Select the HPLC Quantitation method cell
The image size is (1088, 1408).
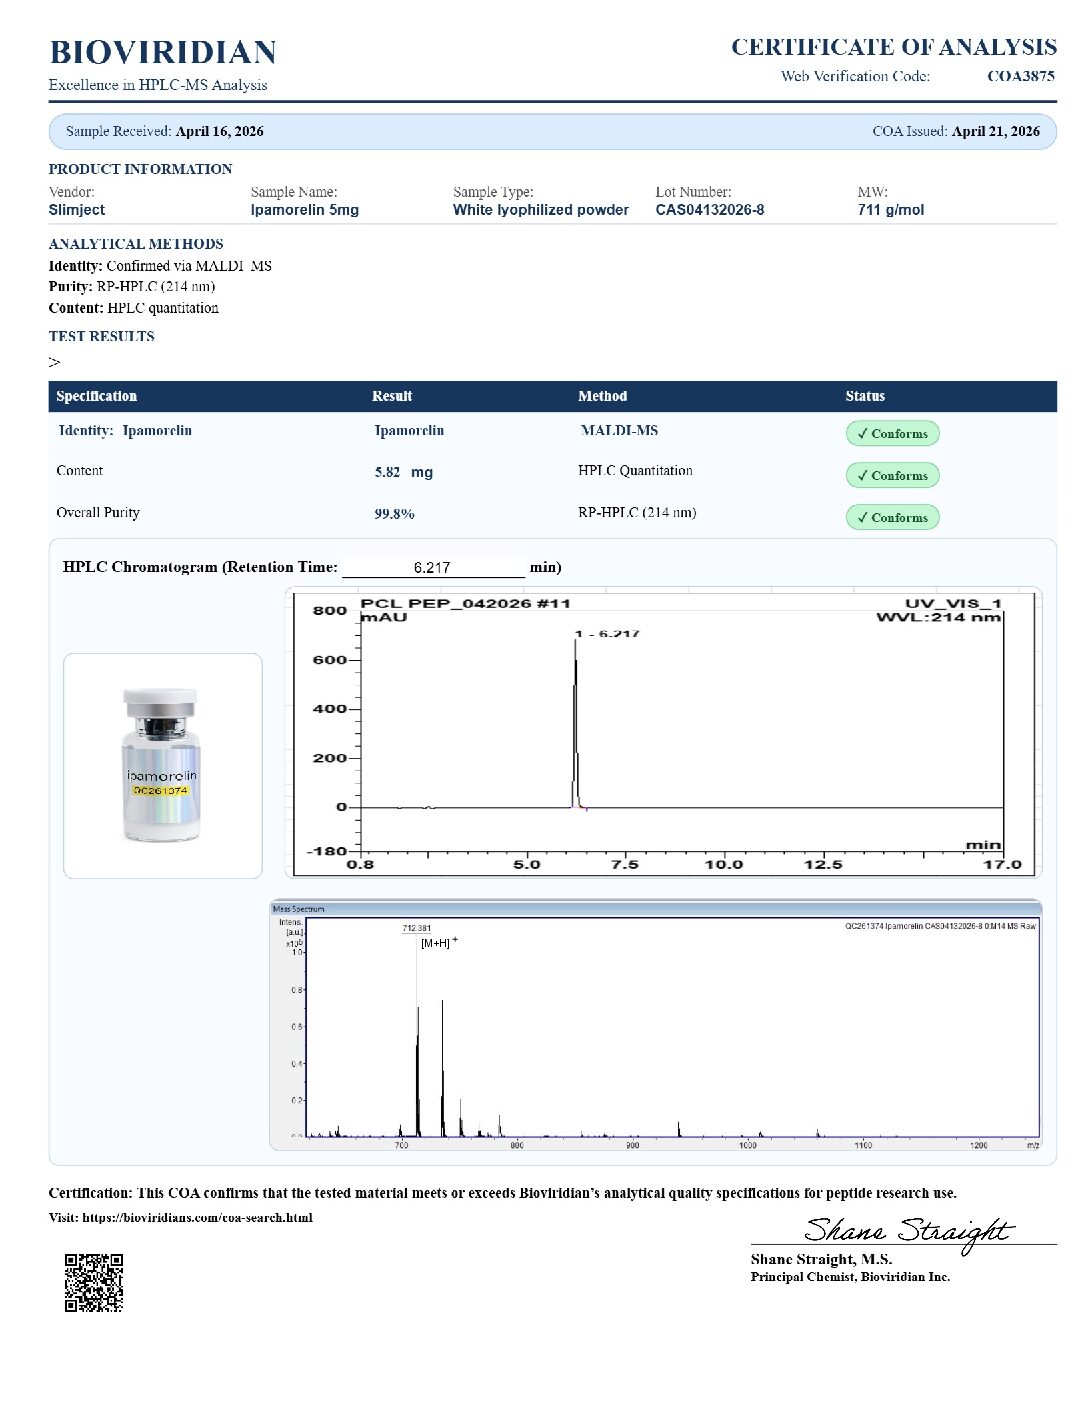click(x=635, y=470)
